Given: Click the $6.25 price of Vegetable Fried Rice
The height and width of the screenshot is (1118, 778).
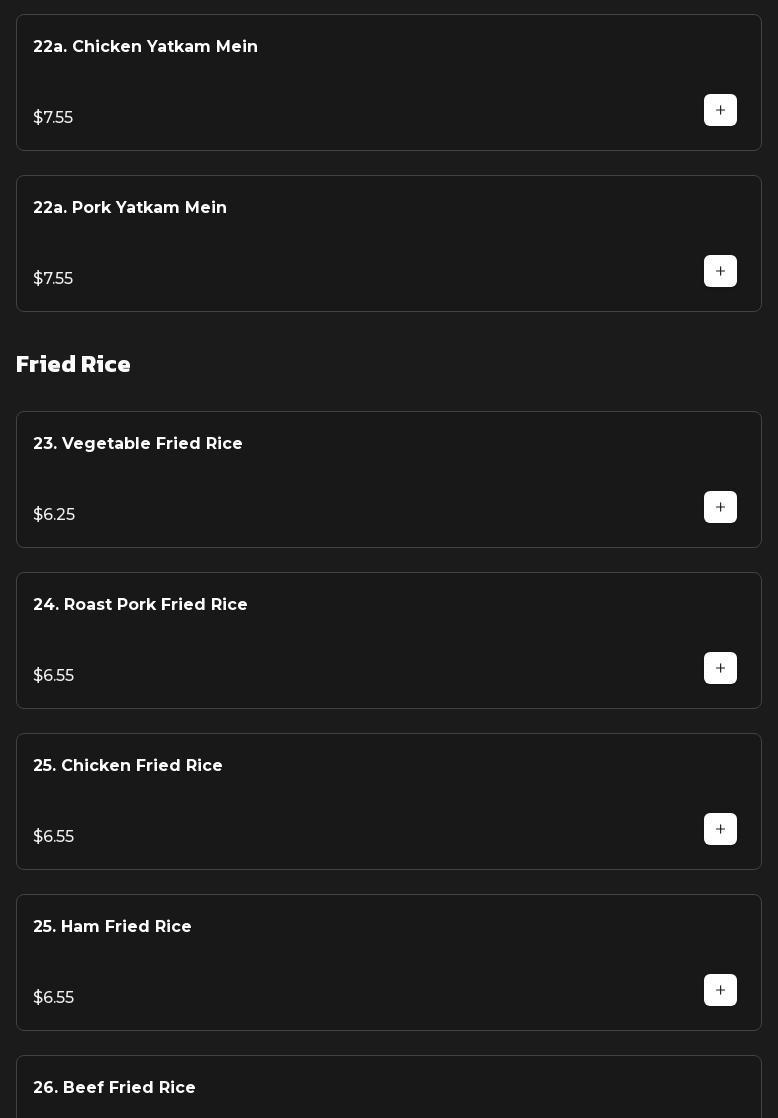Looking at the screenshot, I should (54, 515).
